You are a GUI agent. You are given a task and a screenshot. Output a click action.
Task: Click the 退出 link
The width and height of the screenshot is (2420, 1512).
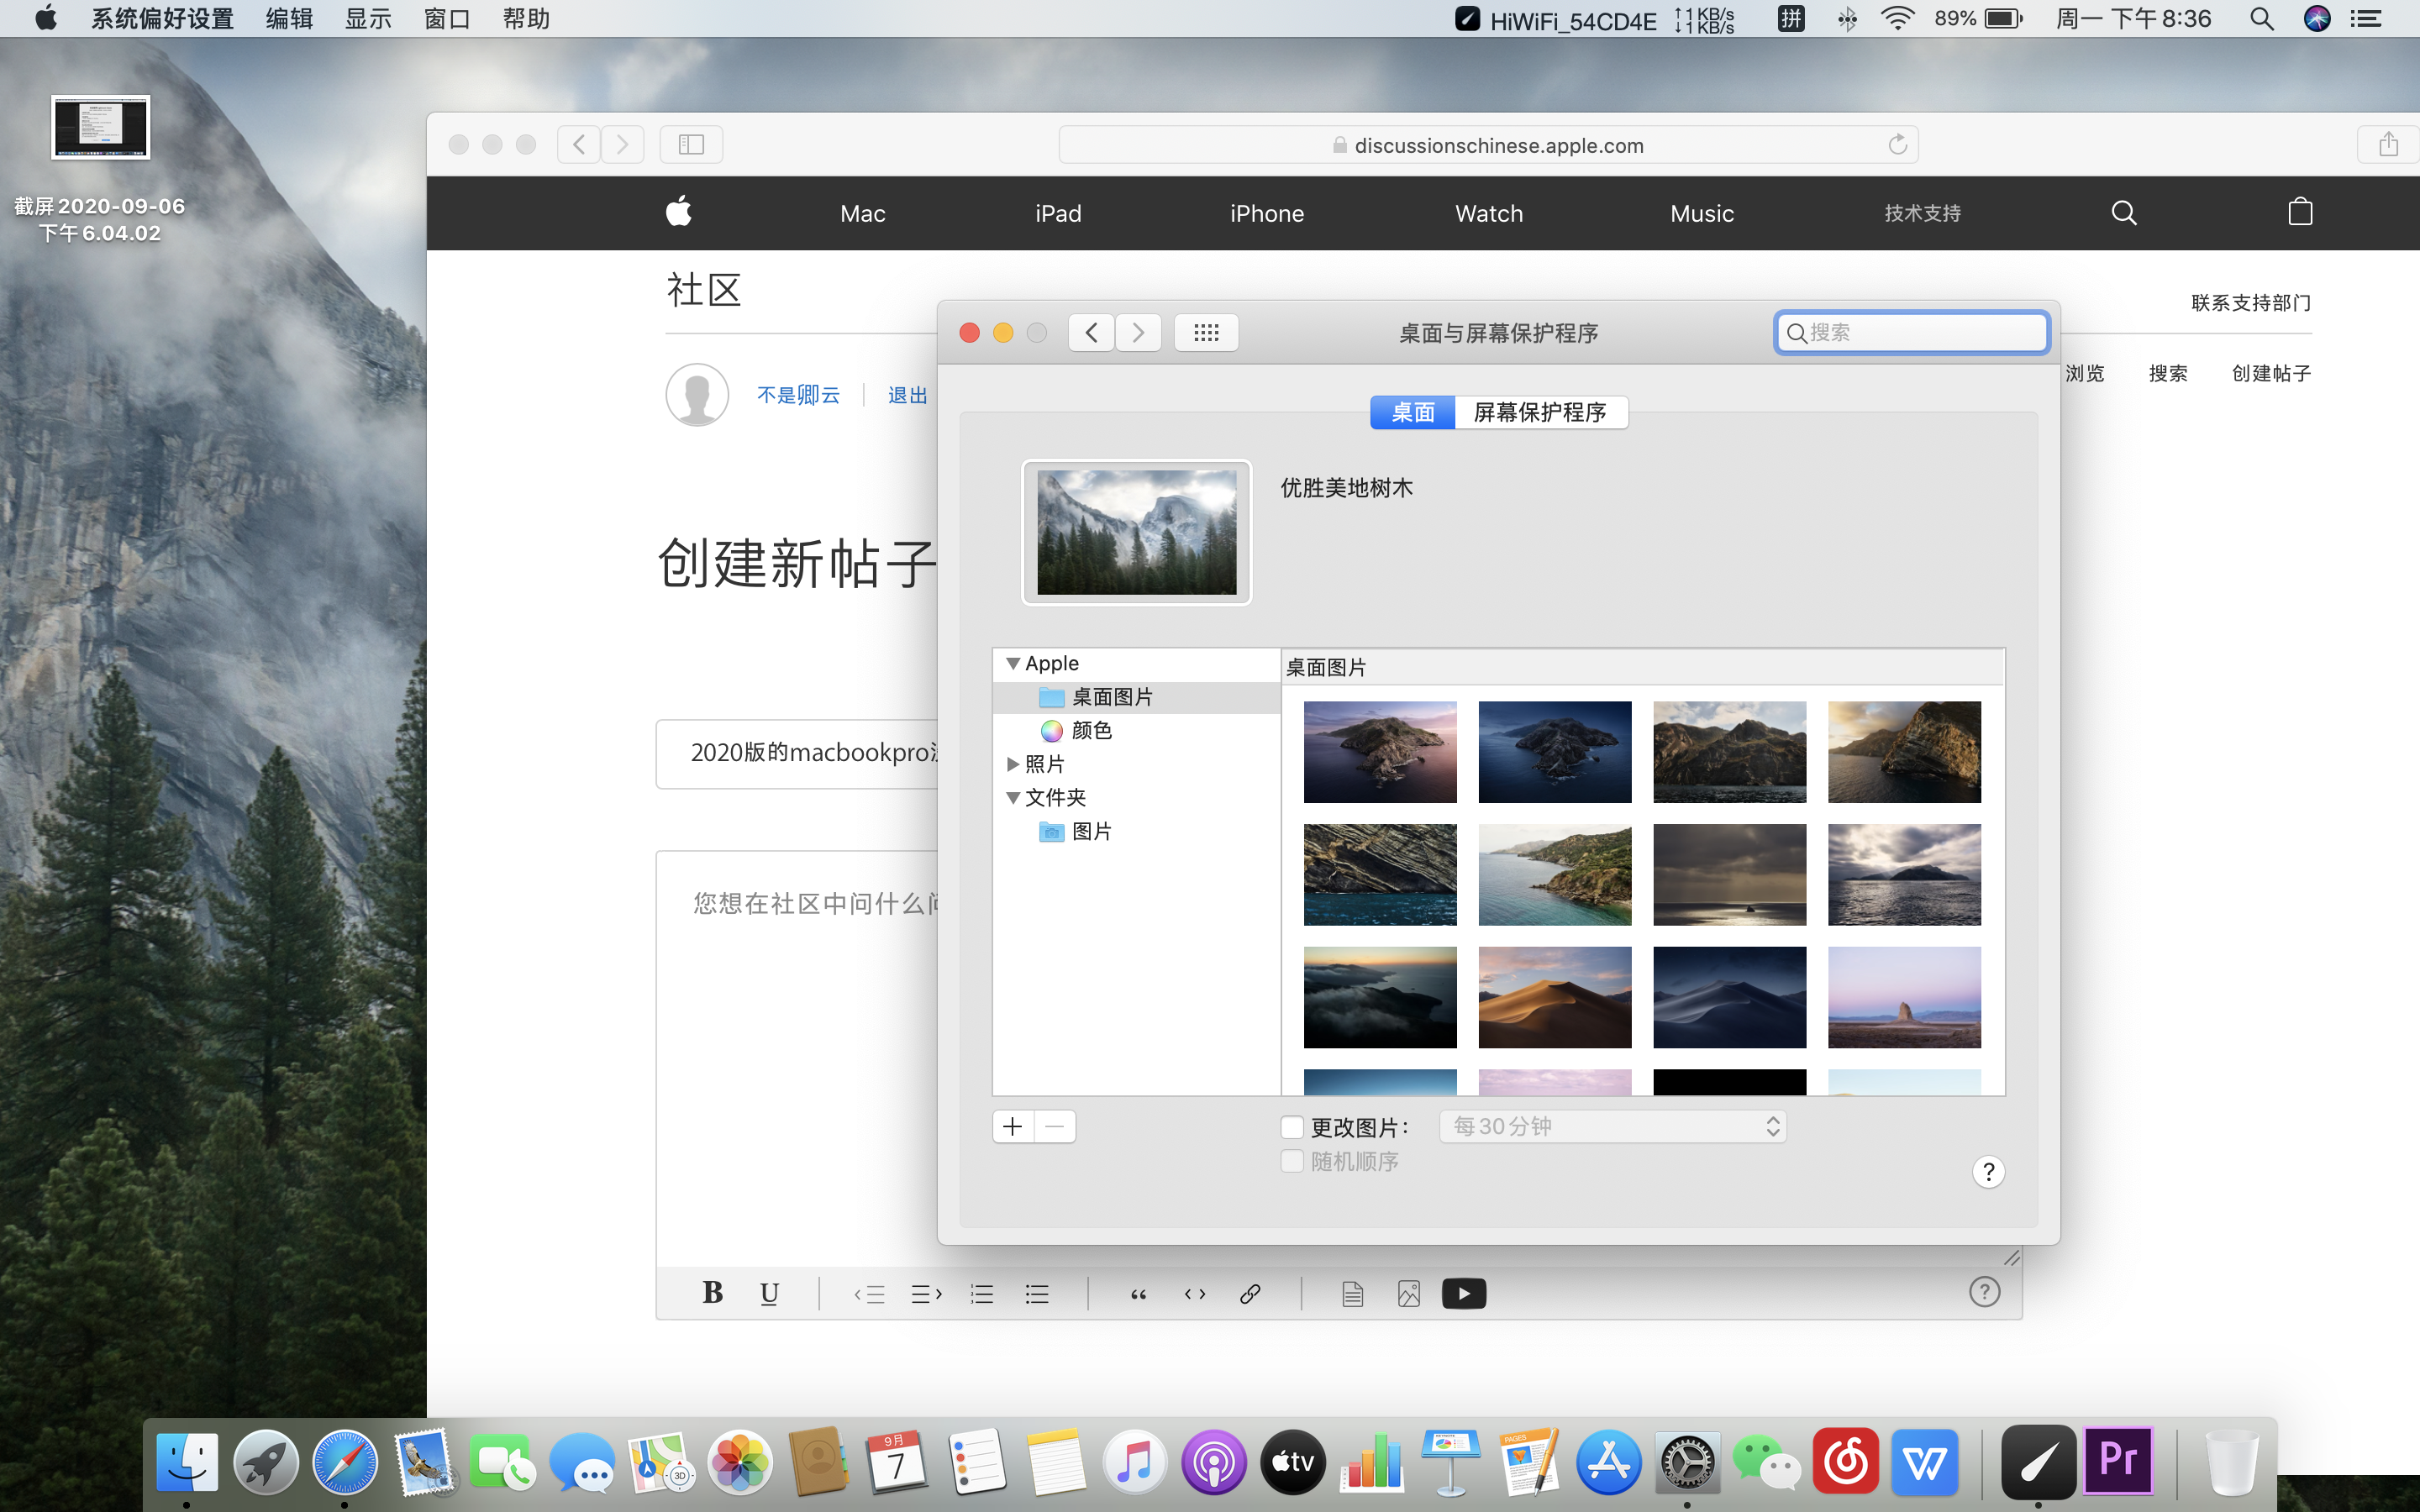(x=907, y=395)
